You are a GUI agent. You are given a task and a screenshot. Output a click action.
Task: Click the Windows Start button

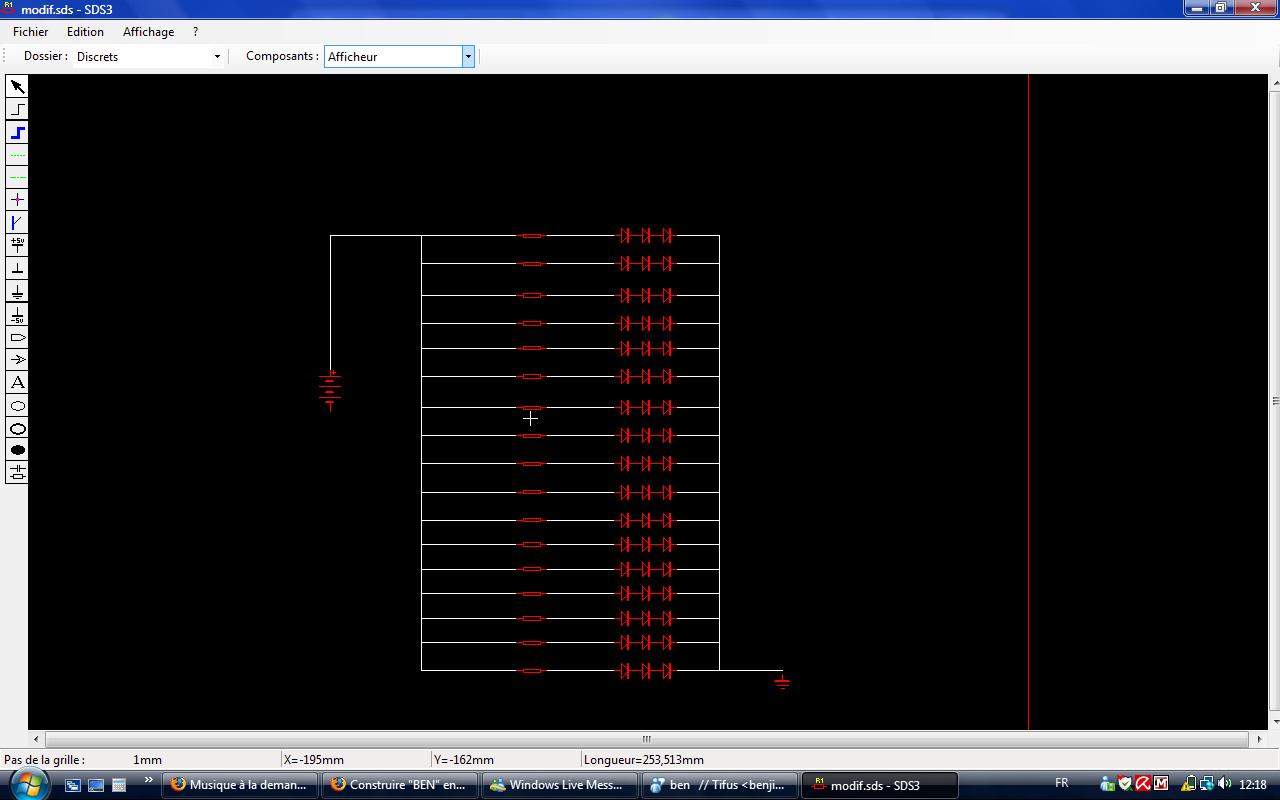click(27, 785)
